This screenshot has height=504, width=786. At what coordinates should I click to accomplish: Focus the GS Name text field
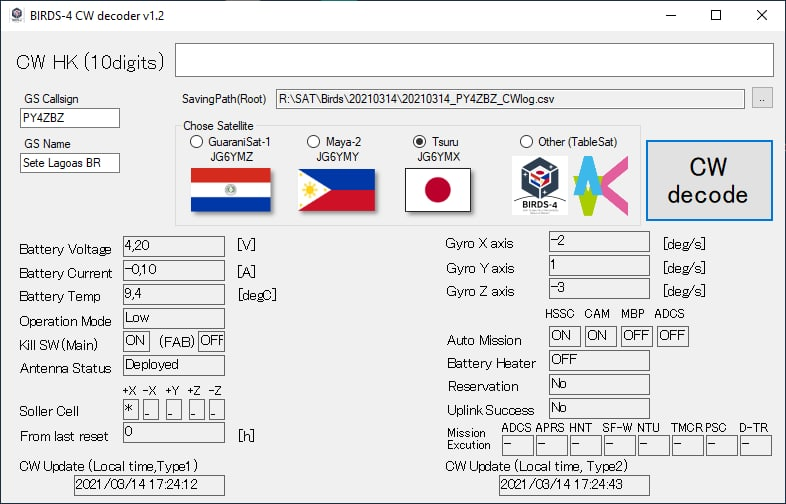pos(69,163)
